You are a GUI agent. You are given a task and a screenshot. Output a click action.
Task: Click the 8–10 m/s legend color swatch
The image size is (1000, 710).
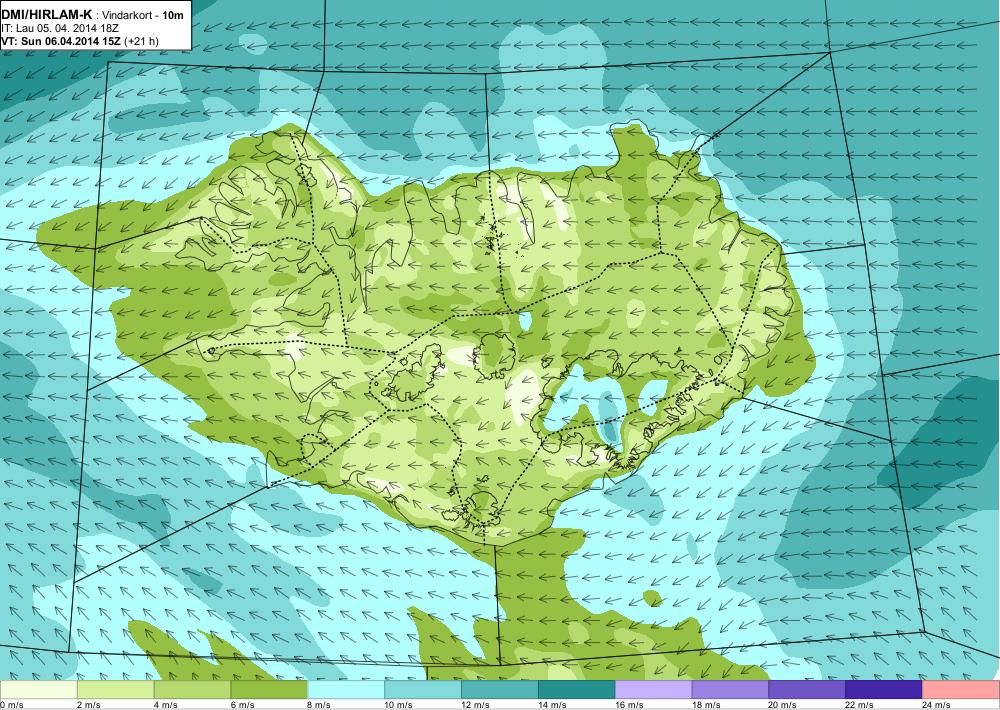346,690
